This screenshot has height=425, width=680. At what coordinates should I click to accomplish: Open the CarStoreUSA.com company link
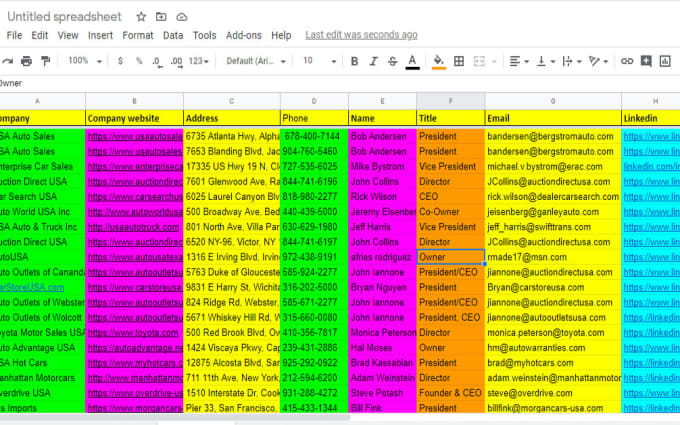click(32, 287)
